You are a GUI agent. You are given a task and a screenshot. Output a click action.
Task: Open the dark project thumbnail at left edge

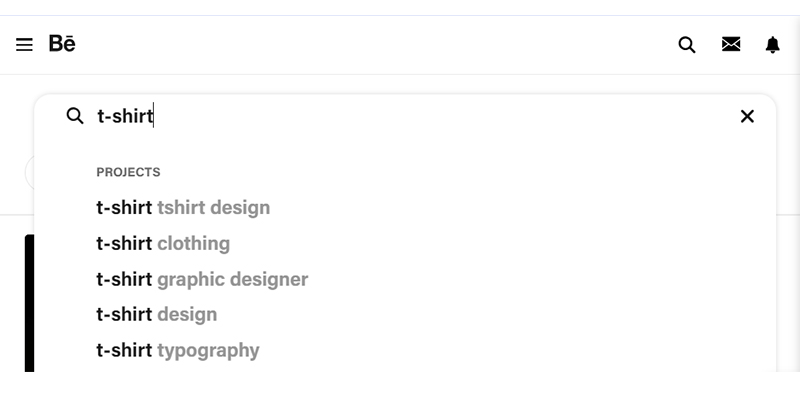[29, 300]
